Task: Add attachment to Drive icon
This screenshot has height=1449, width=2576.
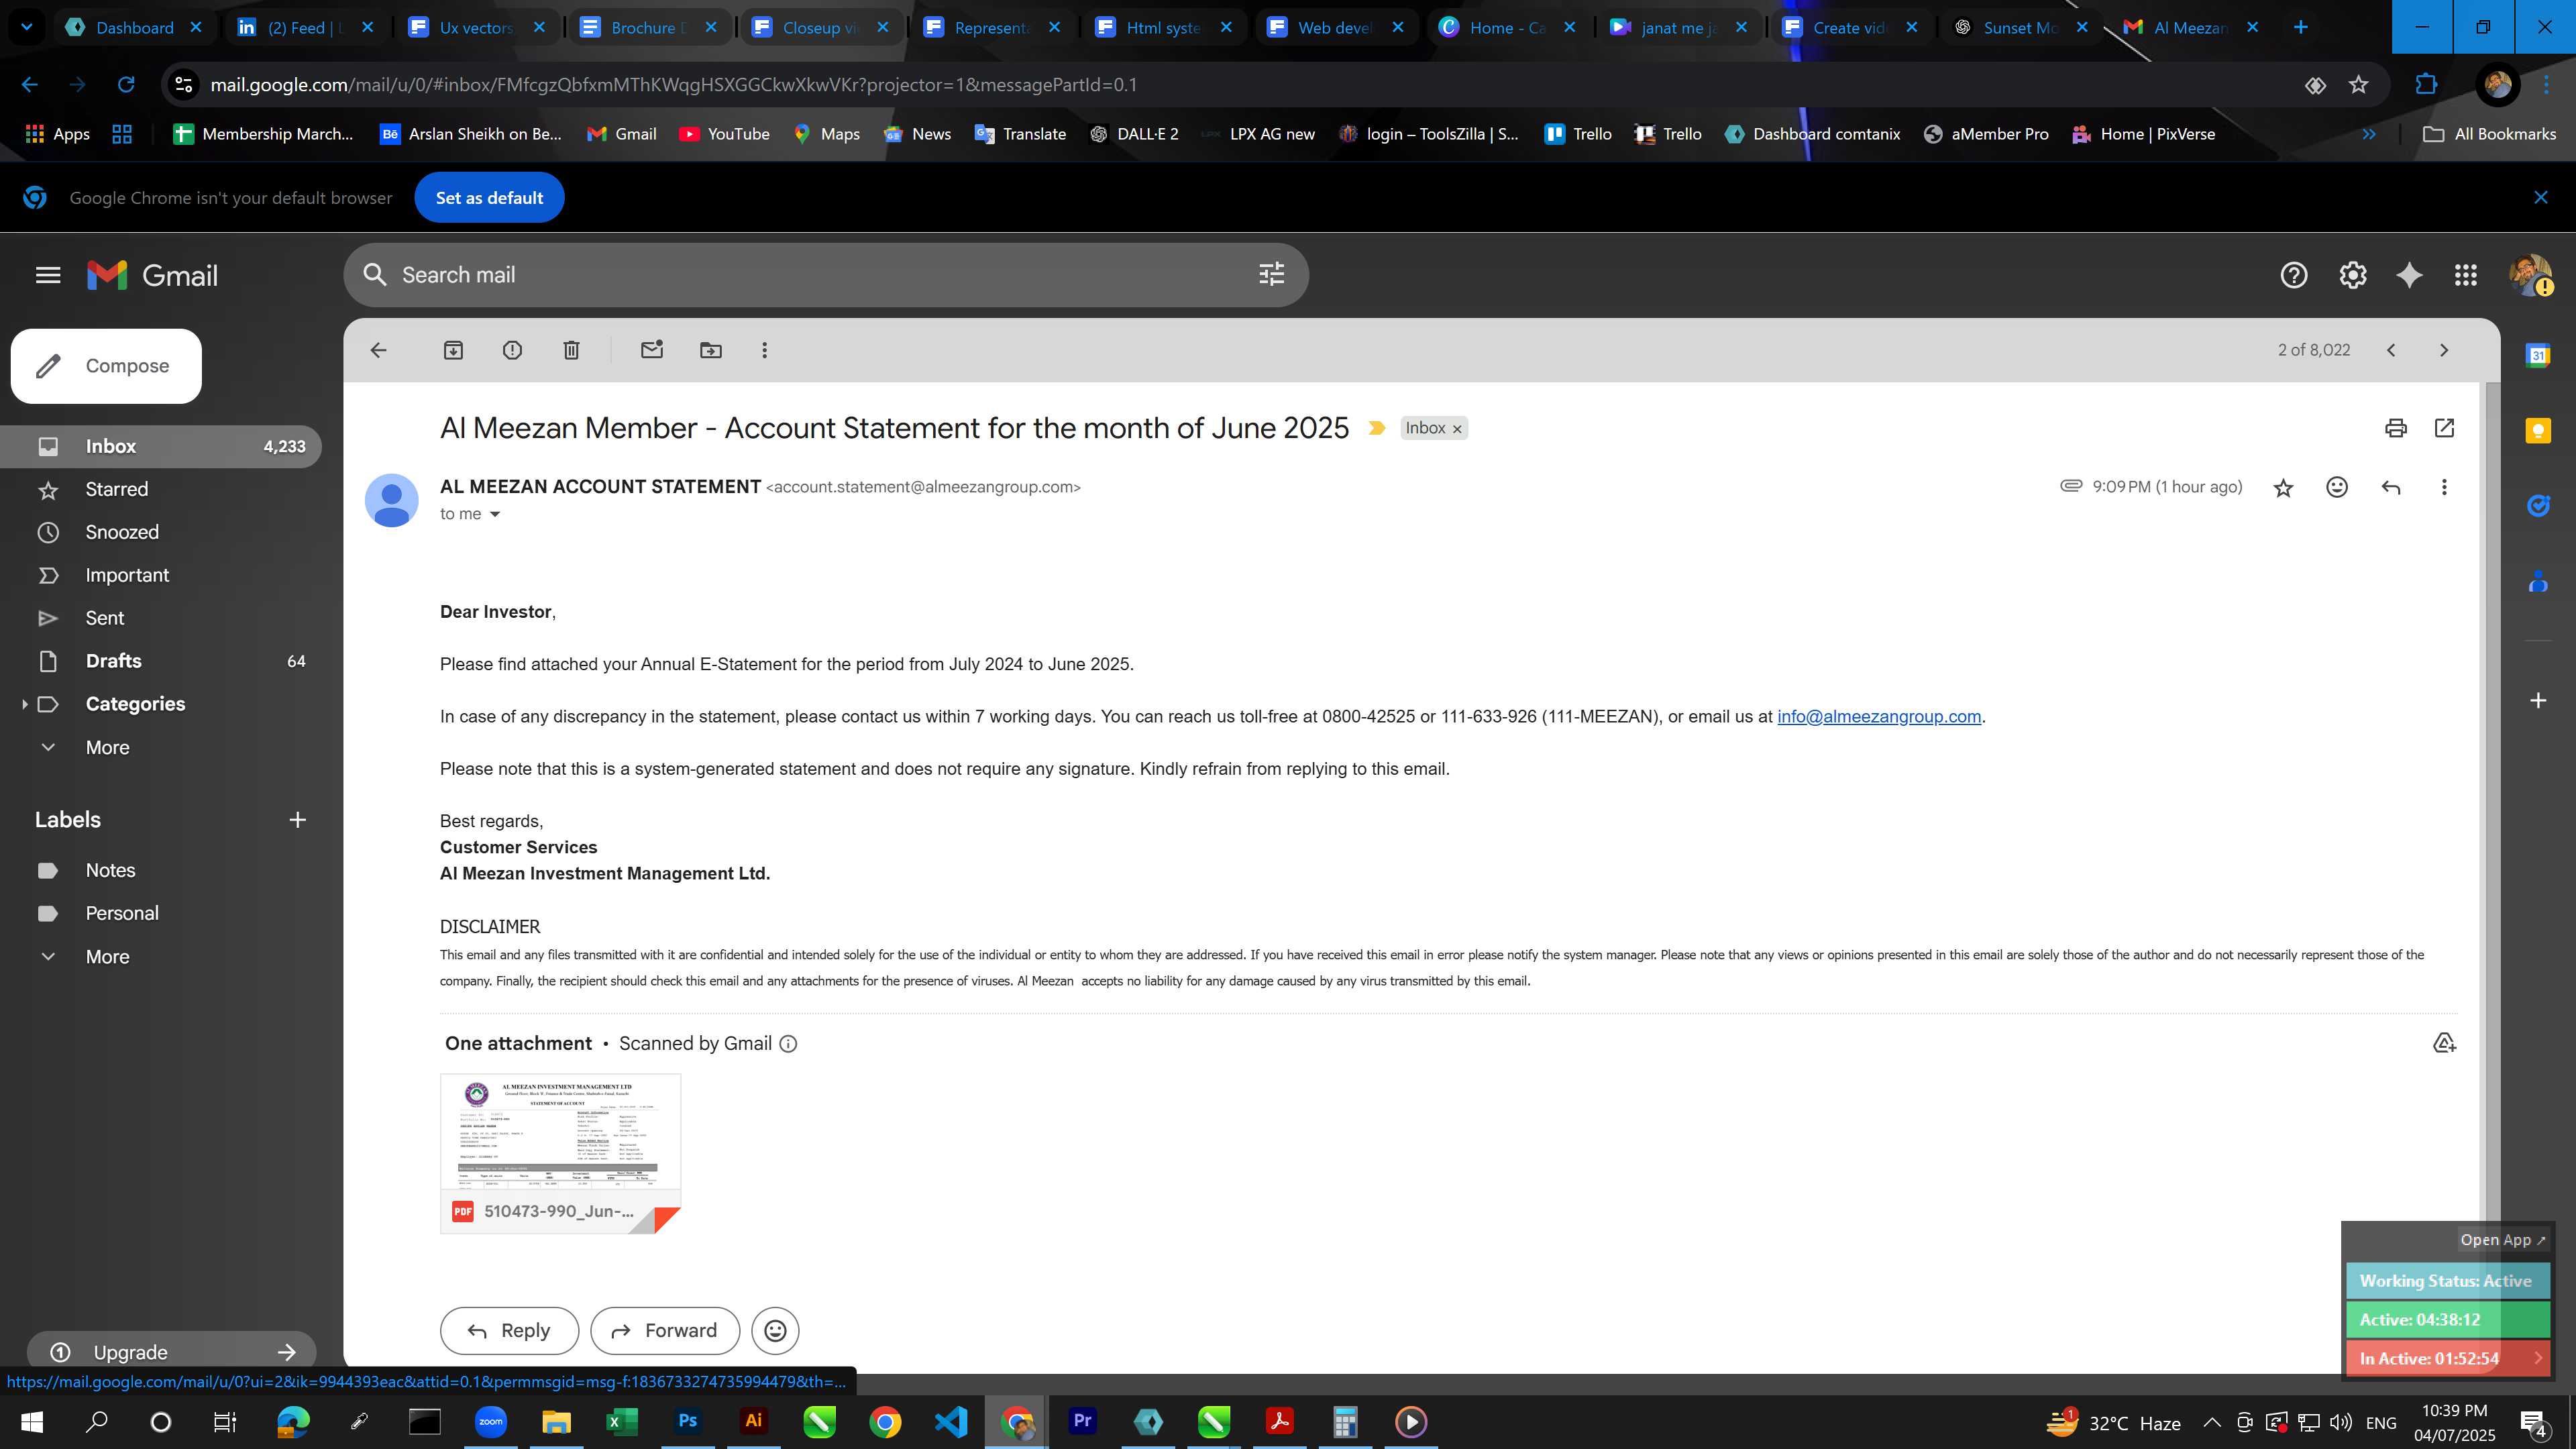Action: [2444, 1043]
